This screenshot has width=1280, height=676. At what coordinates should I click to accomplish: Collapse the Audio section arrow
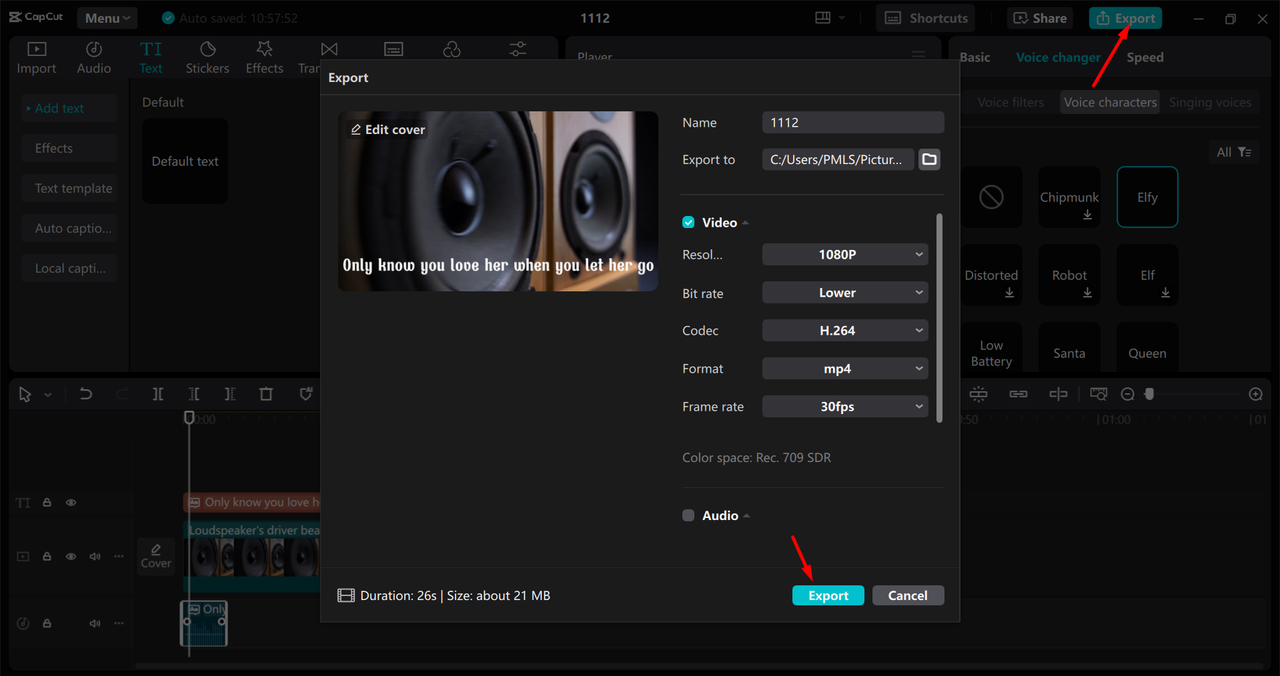click(x=747, y=516)
